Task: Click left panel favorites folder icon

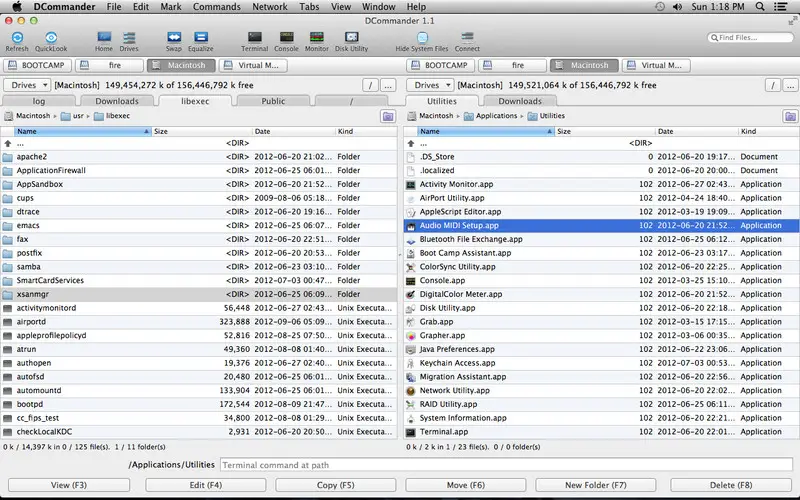Action: coord(388,116)
